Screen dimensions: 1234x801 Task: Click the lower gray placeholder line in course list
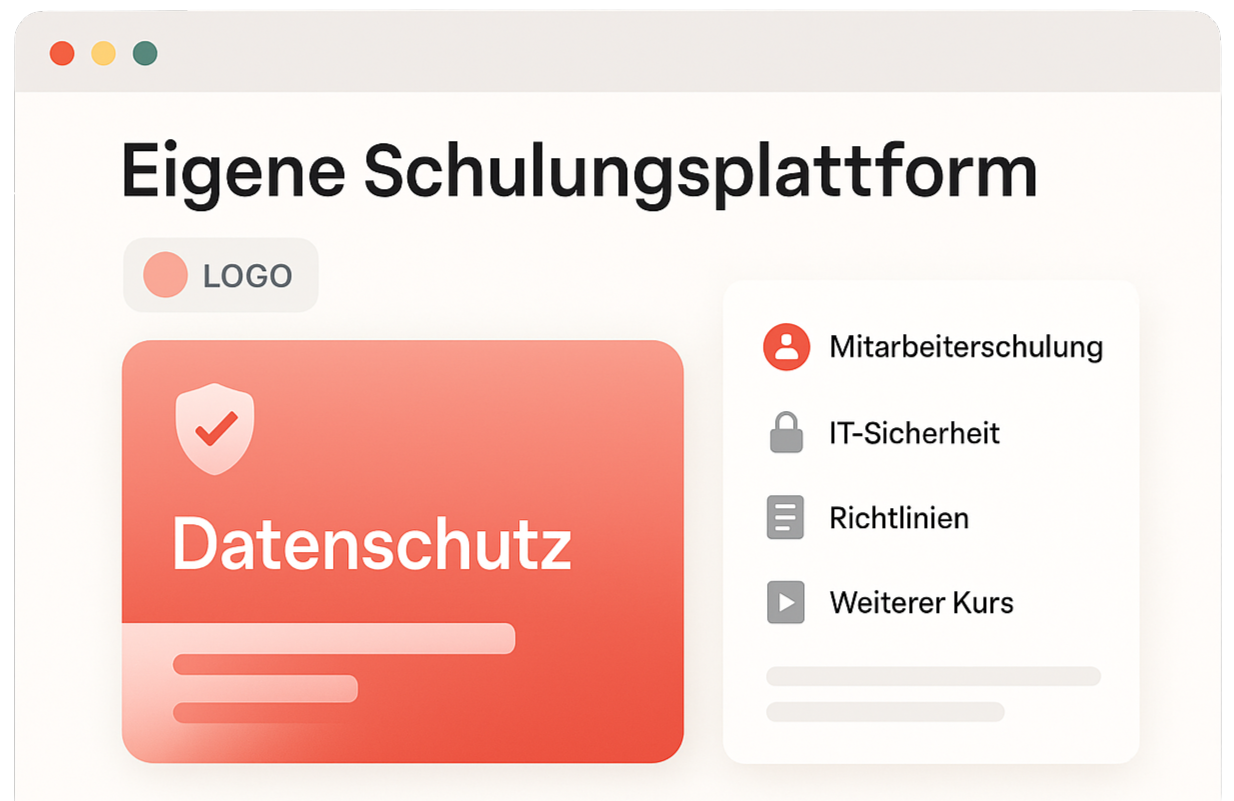pyautogui.click(x=885, y=712)
